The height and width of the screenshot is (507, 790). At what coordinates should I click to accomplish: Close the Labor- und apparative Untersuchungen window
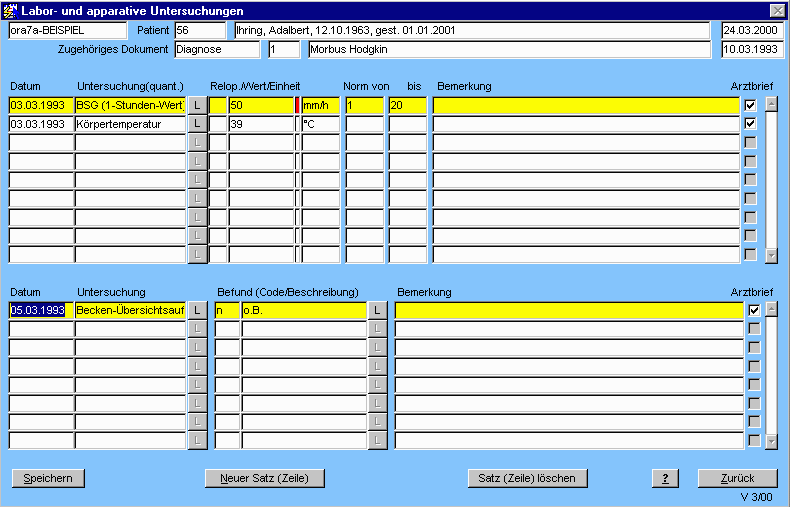[x=777, y=10]
